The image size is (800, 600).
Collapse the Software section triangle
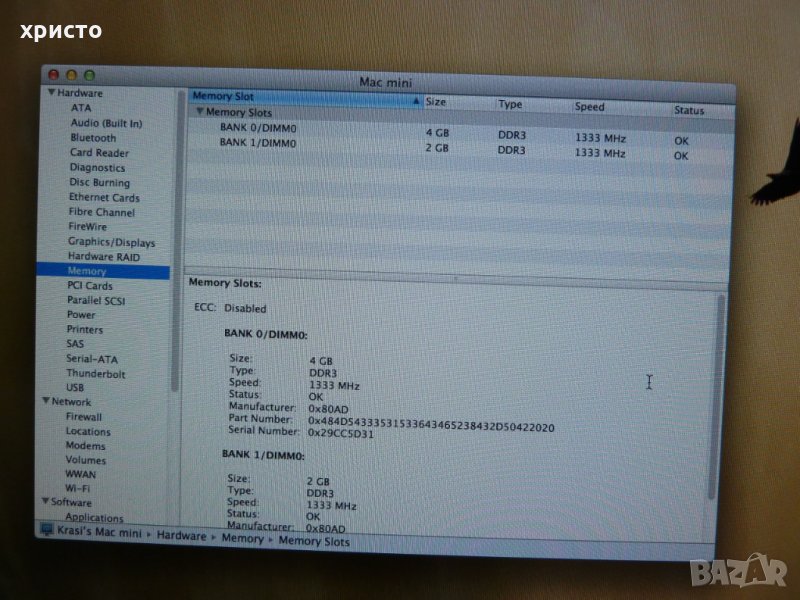(44, 502)
